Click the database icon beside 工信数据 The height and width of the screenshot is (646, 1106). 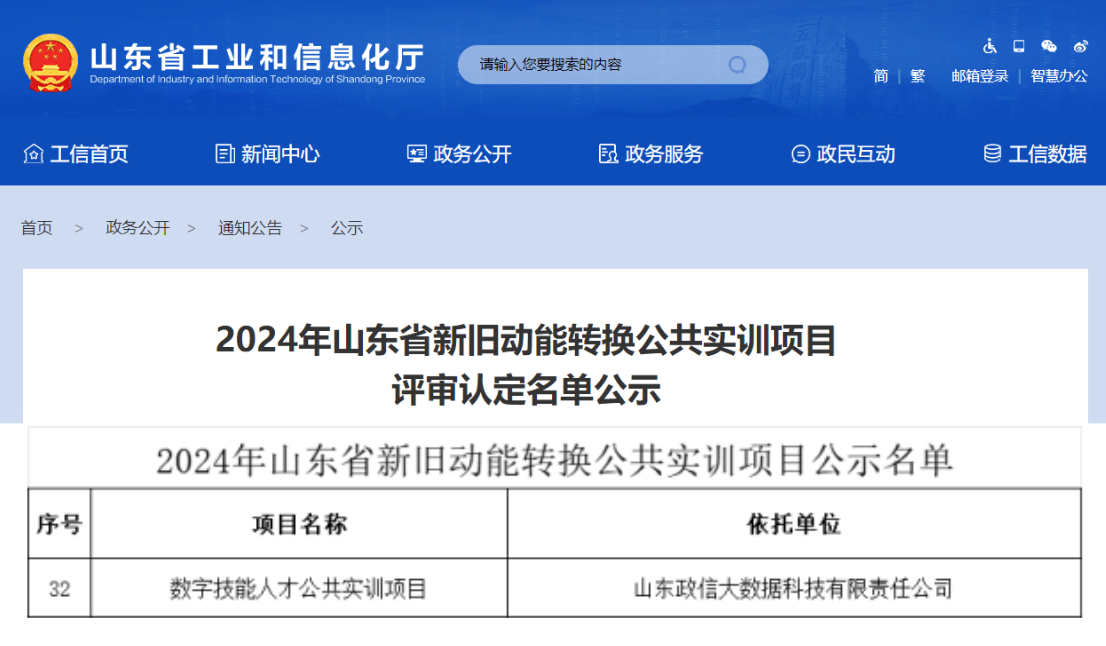[x=992, y=153]
